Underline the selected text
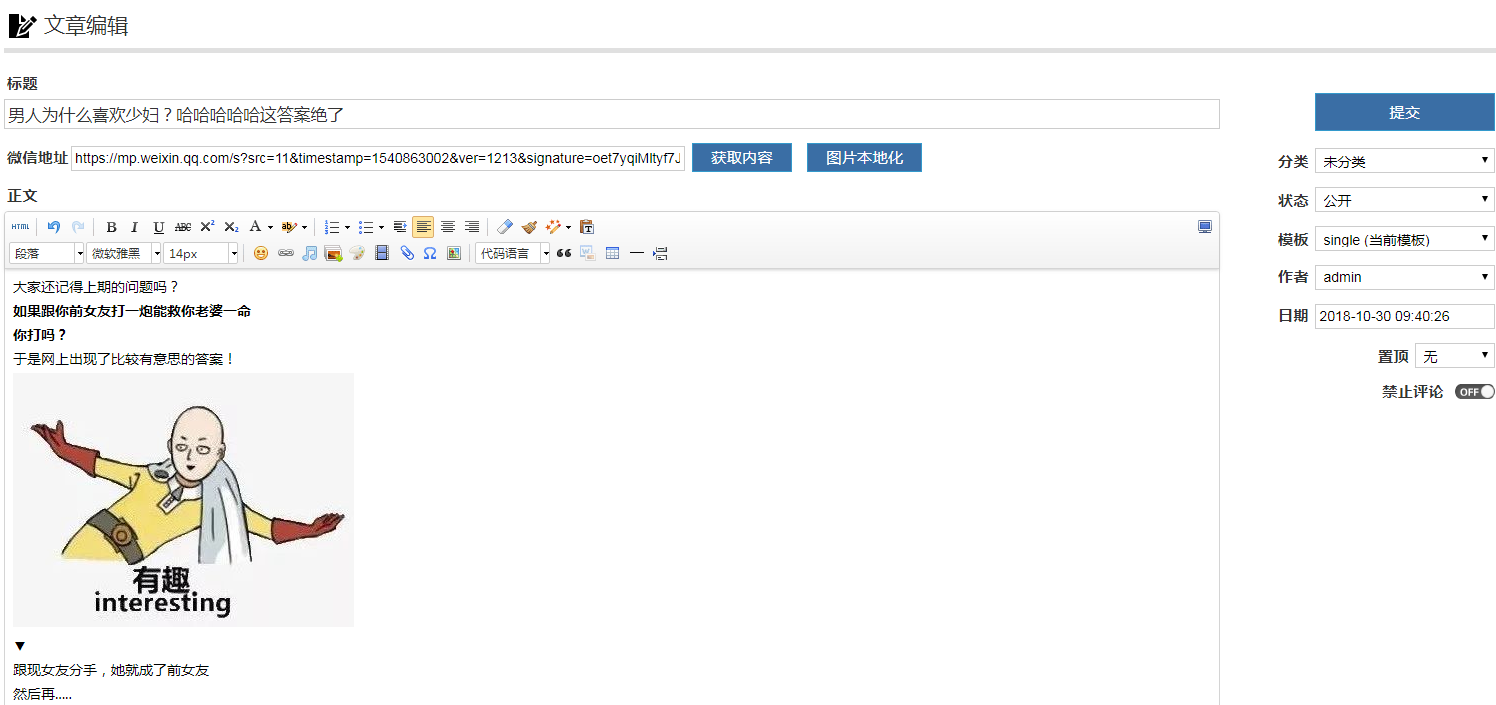This screenshot has height=705, width=1496. coord(159,227)
